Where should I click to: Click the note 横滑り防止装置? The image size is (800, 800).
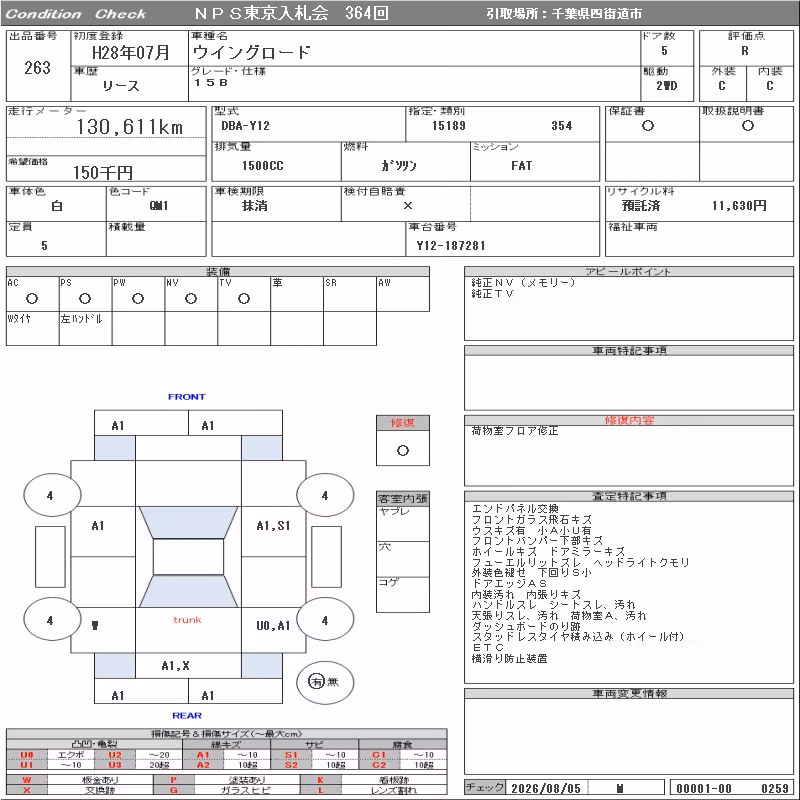[x=510, y=659]
